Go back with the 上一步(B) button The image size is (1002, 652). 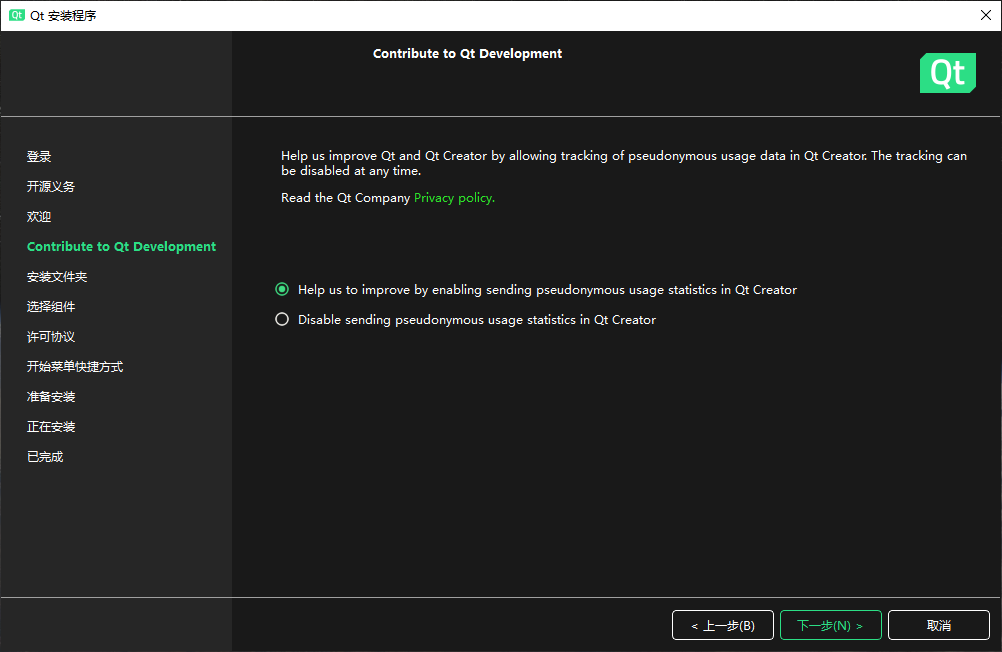(x=722, y=626)
